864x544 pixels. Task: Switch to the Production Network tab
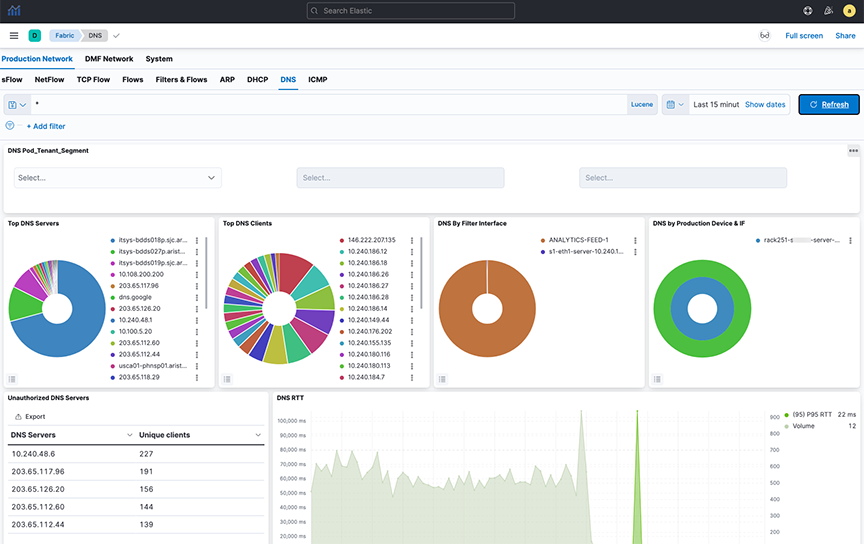37,59
